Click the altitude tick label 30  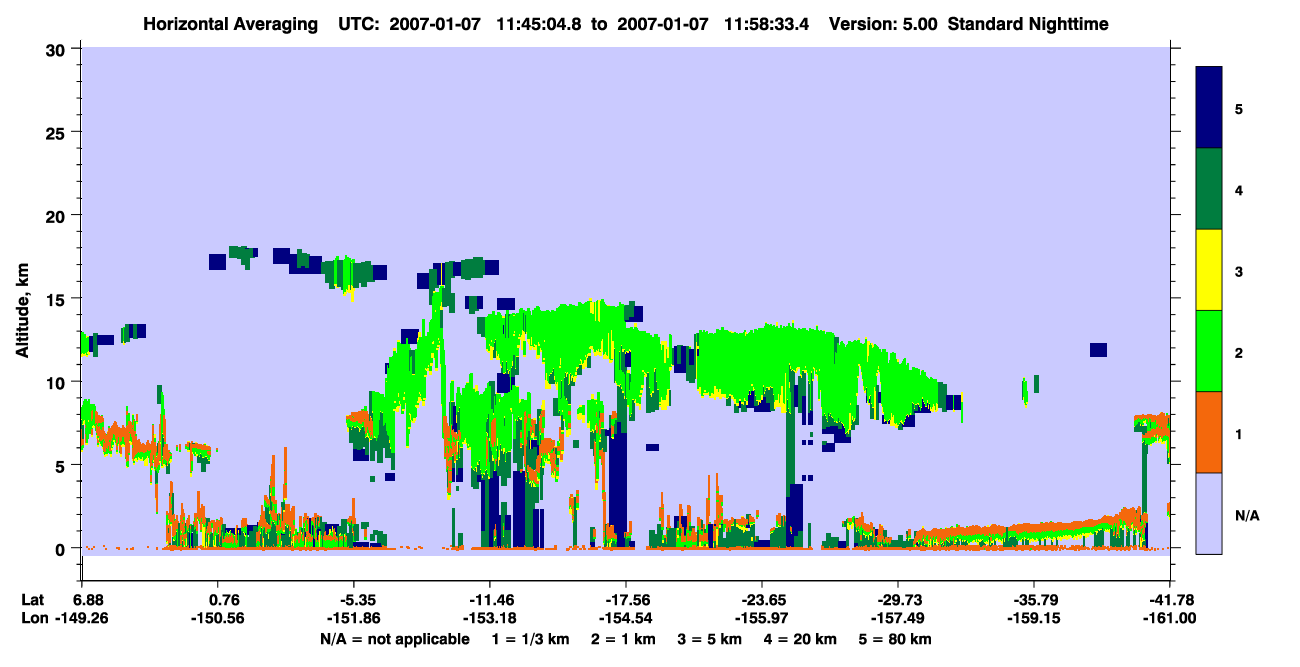pyautogui.click(x=58, y=49)
